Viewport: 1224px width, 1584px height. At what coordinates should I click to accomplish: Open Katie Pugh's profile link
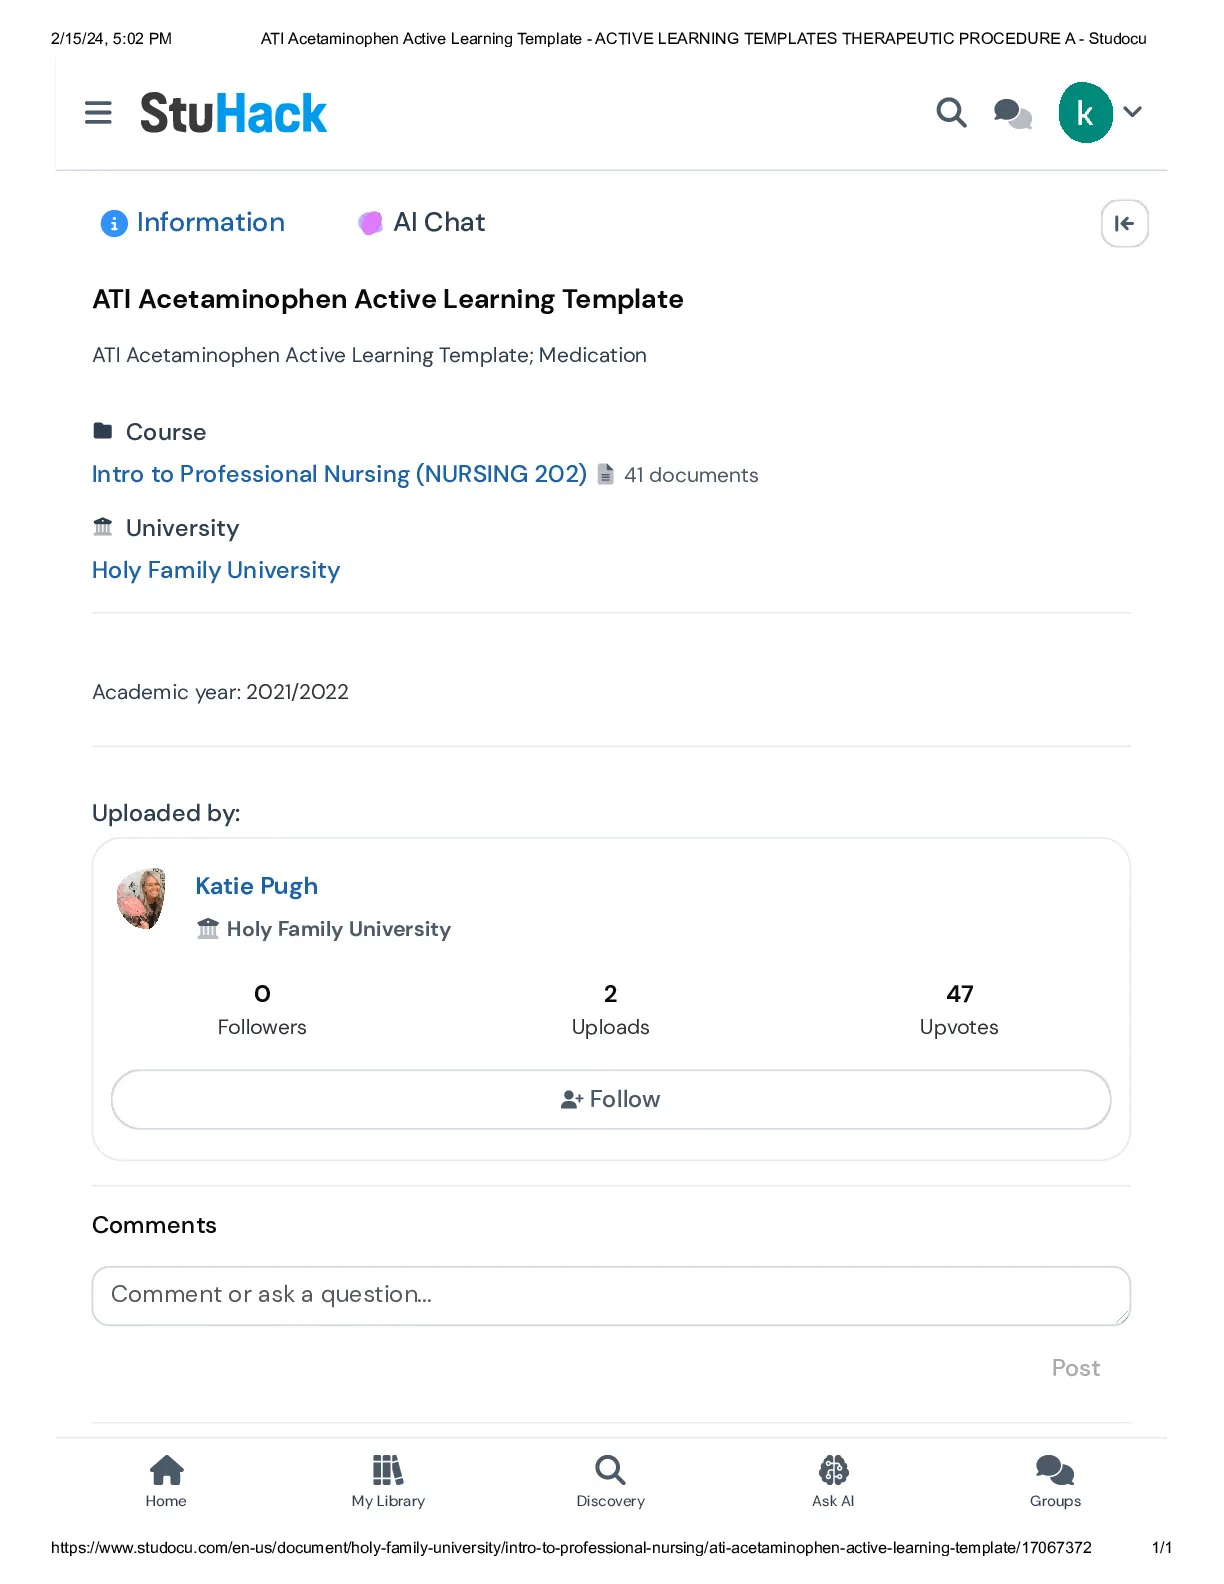(x=257, y=886)
